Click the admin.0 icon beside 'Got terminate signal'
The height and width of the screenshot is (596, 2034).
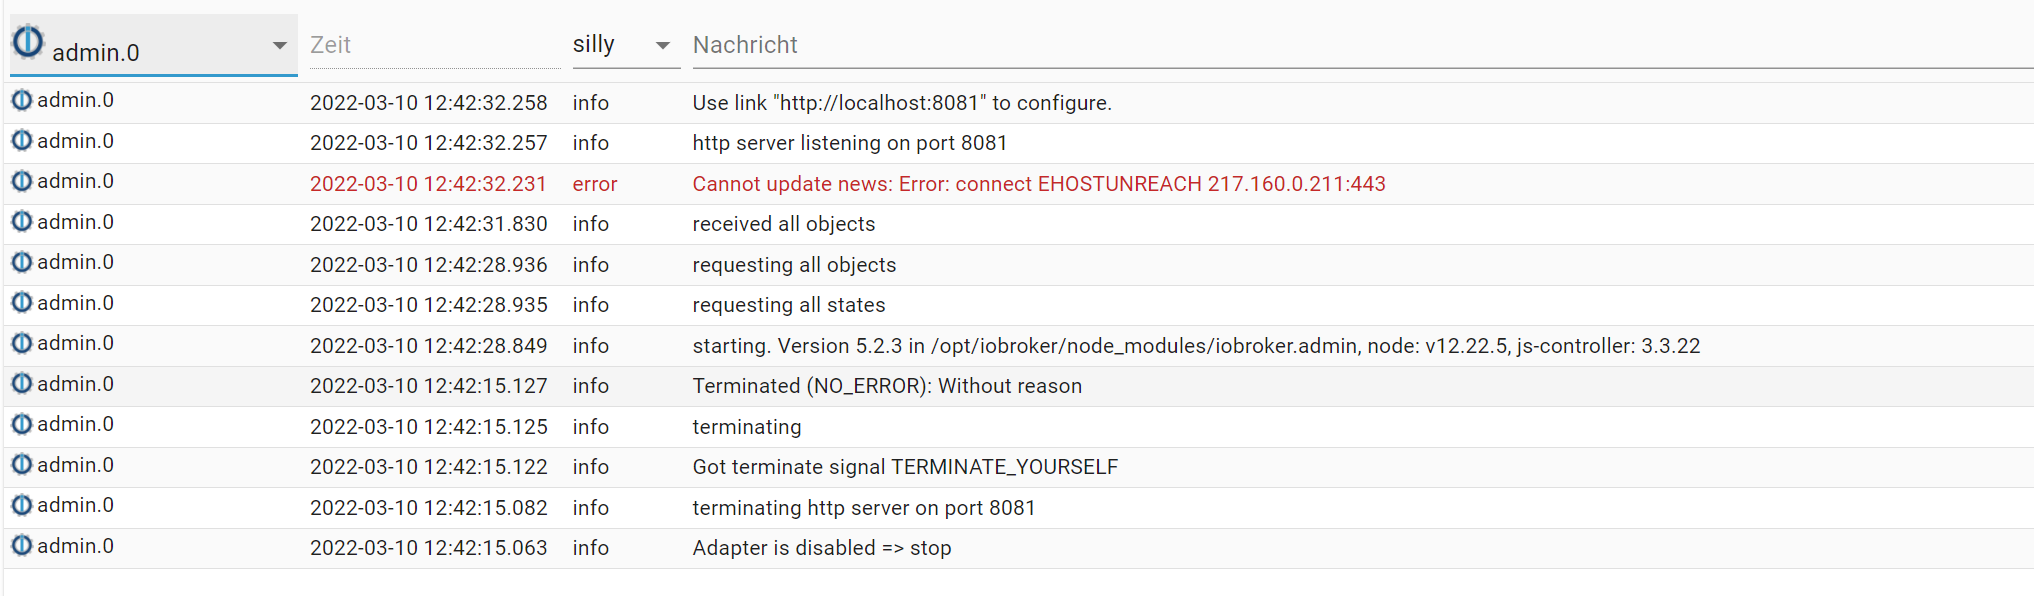pos(22,465)
